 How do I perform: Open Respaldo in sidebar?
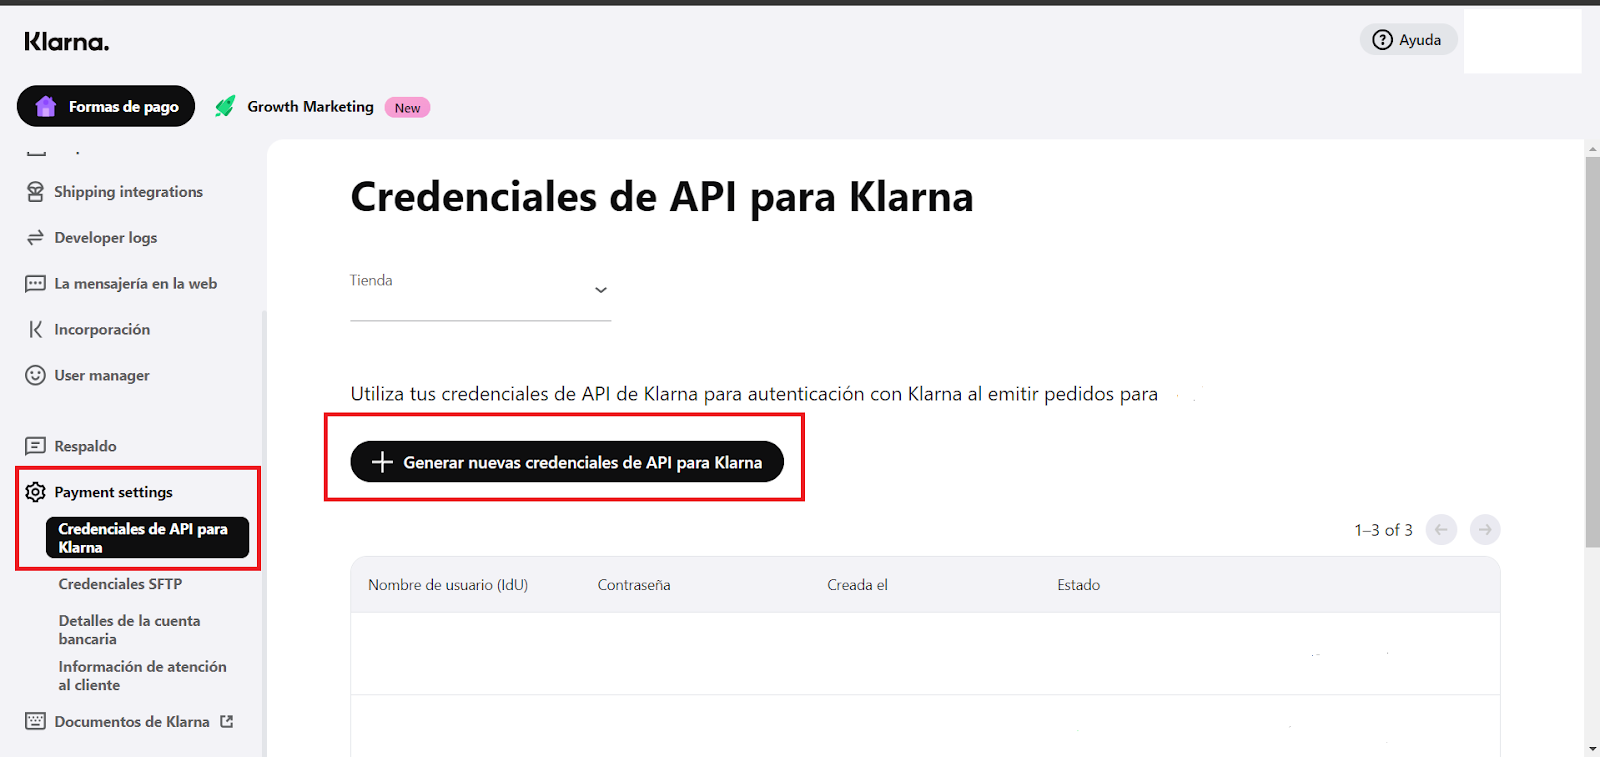[85, 446]
